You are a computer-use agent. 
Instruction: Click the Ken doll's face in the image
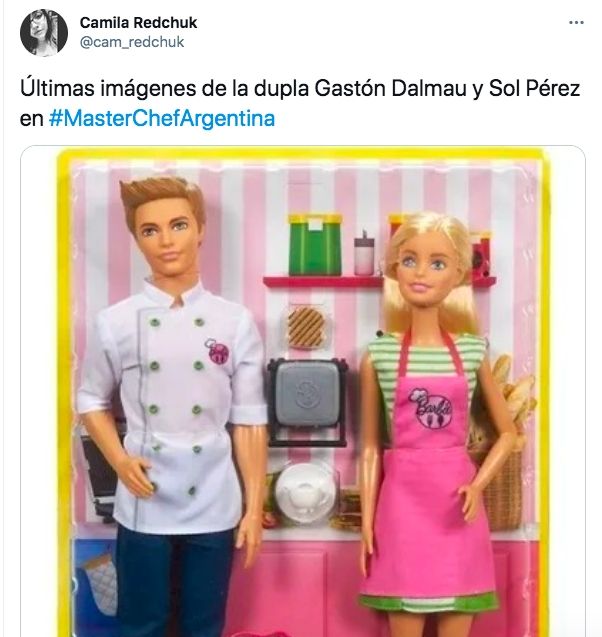coord(167,240)
